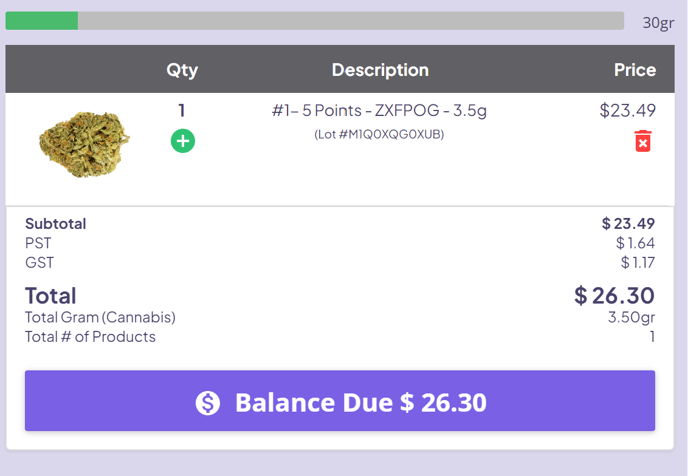The height and width of the screenshot is (476, 688).
Task: Click the Description column header
Action: pyautogui.click(x=380, y=70)
